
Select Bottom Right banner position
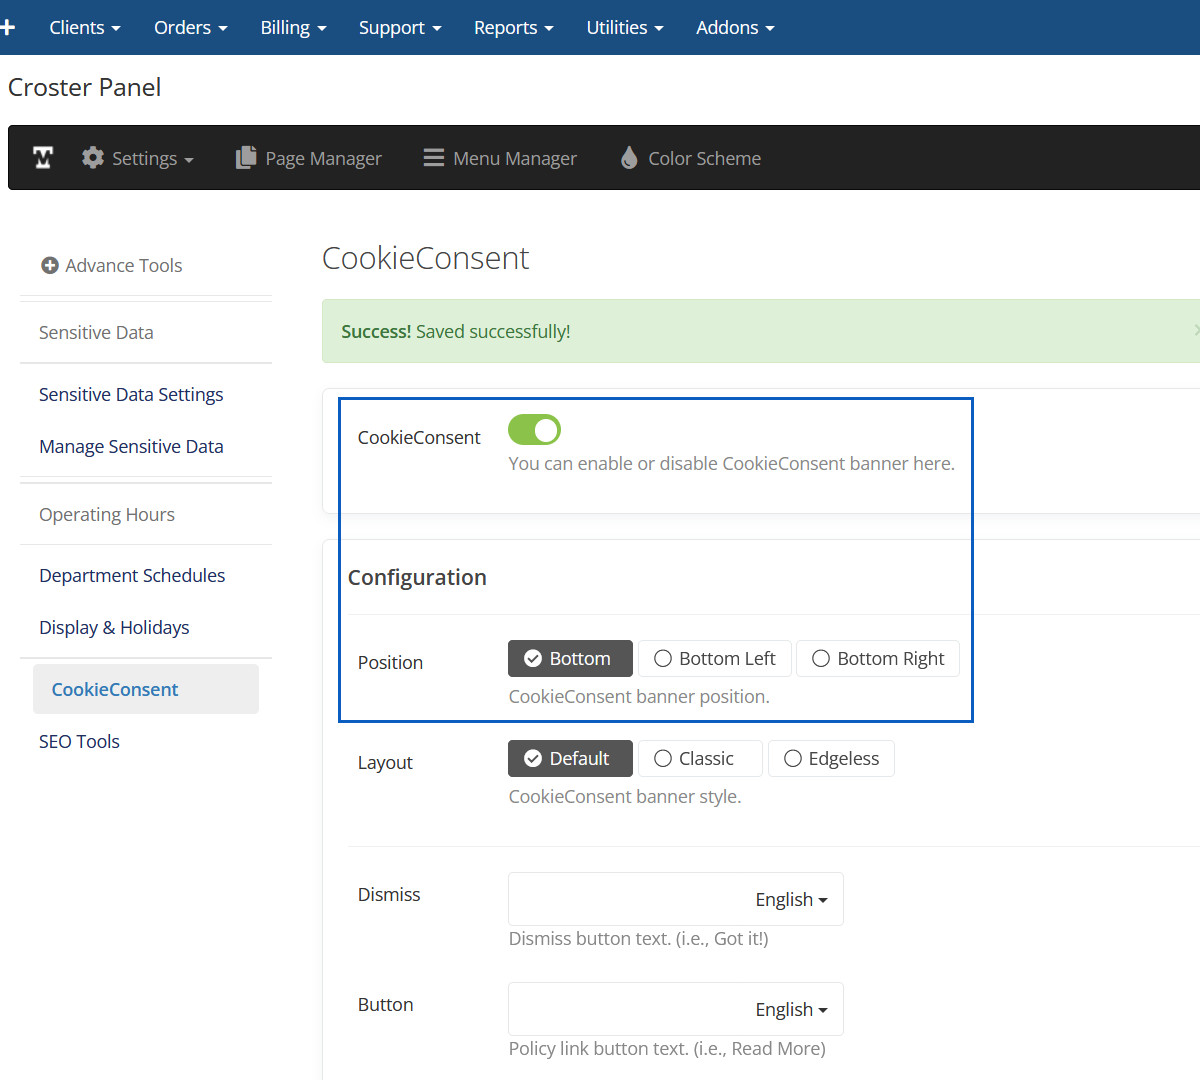pyautogui.click(x=878, y=659)
